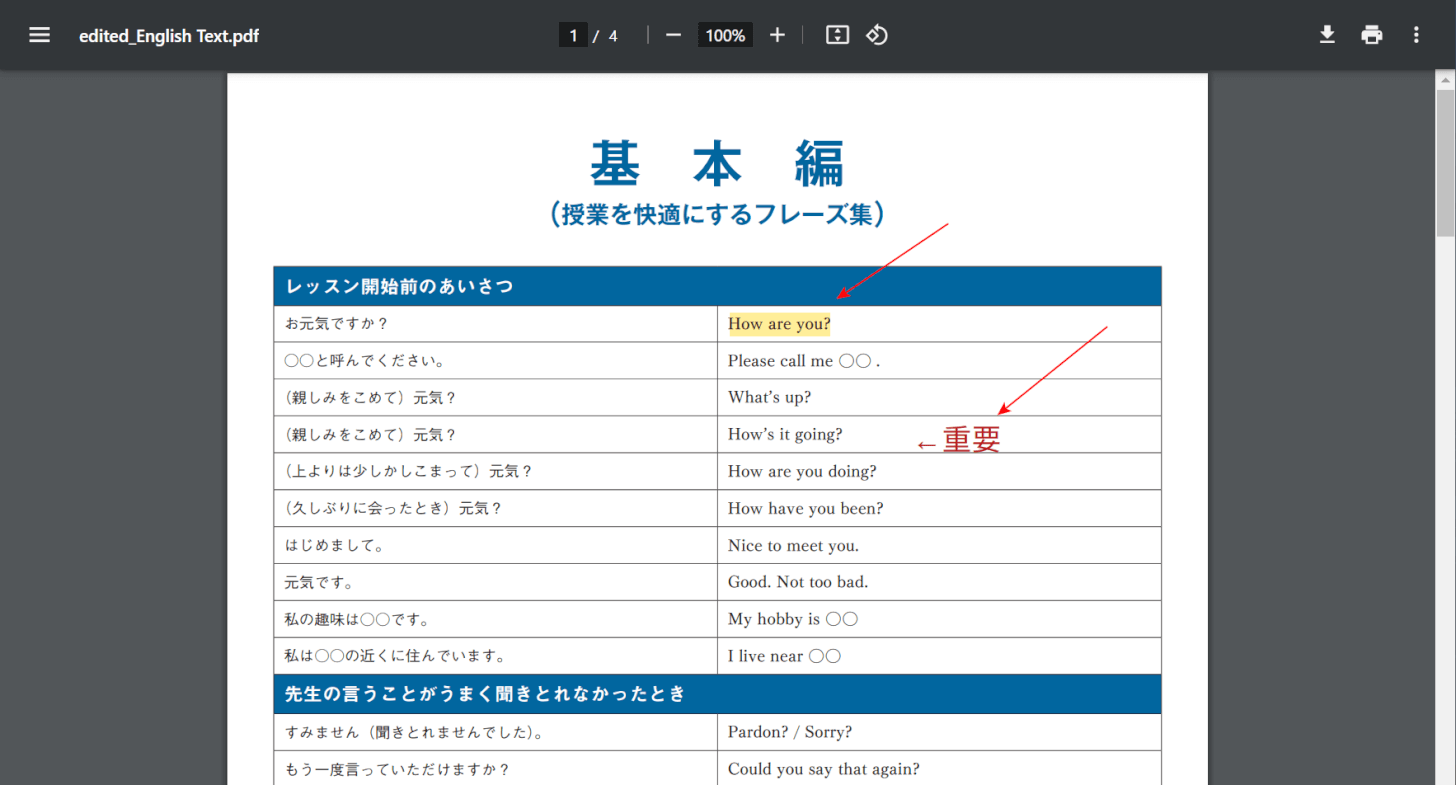
Task: Click the text 'I live near ○○'
Action: pos(784,656)
